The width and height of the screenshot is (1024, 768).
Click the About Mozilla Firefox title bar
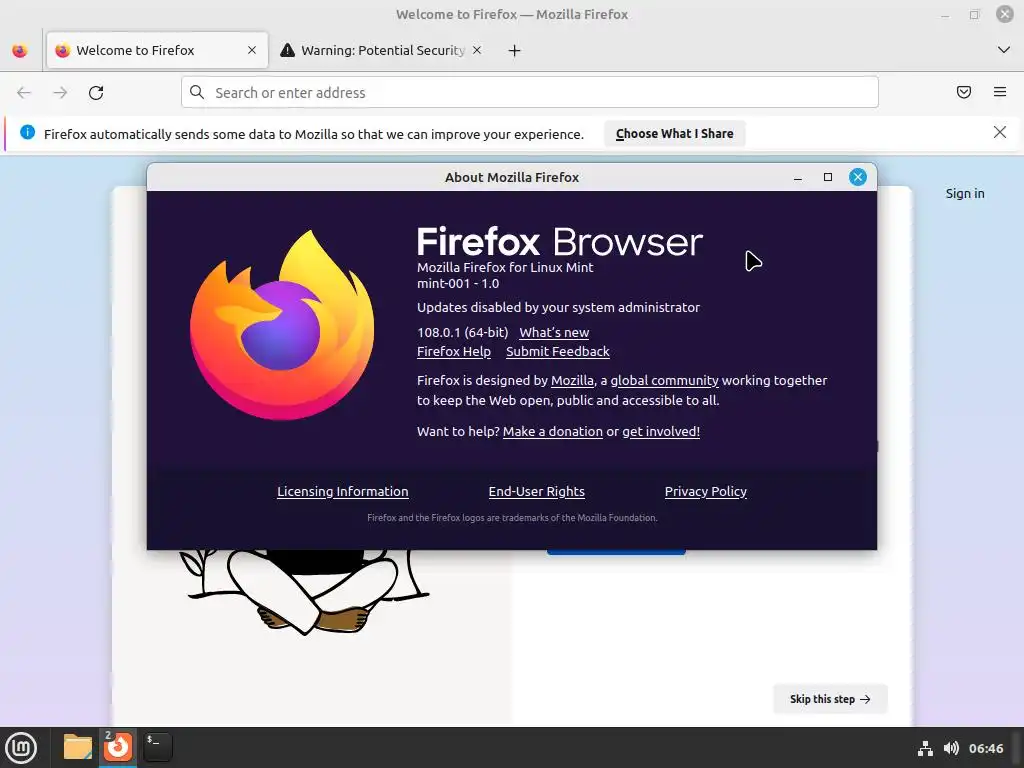[x=512, y=177]
